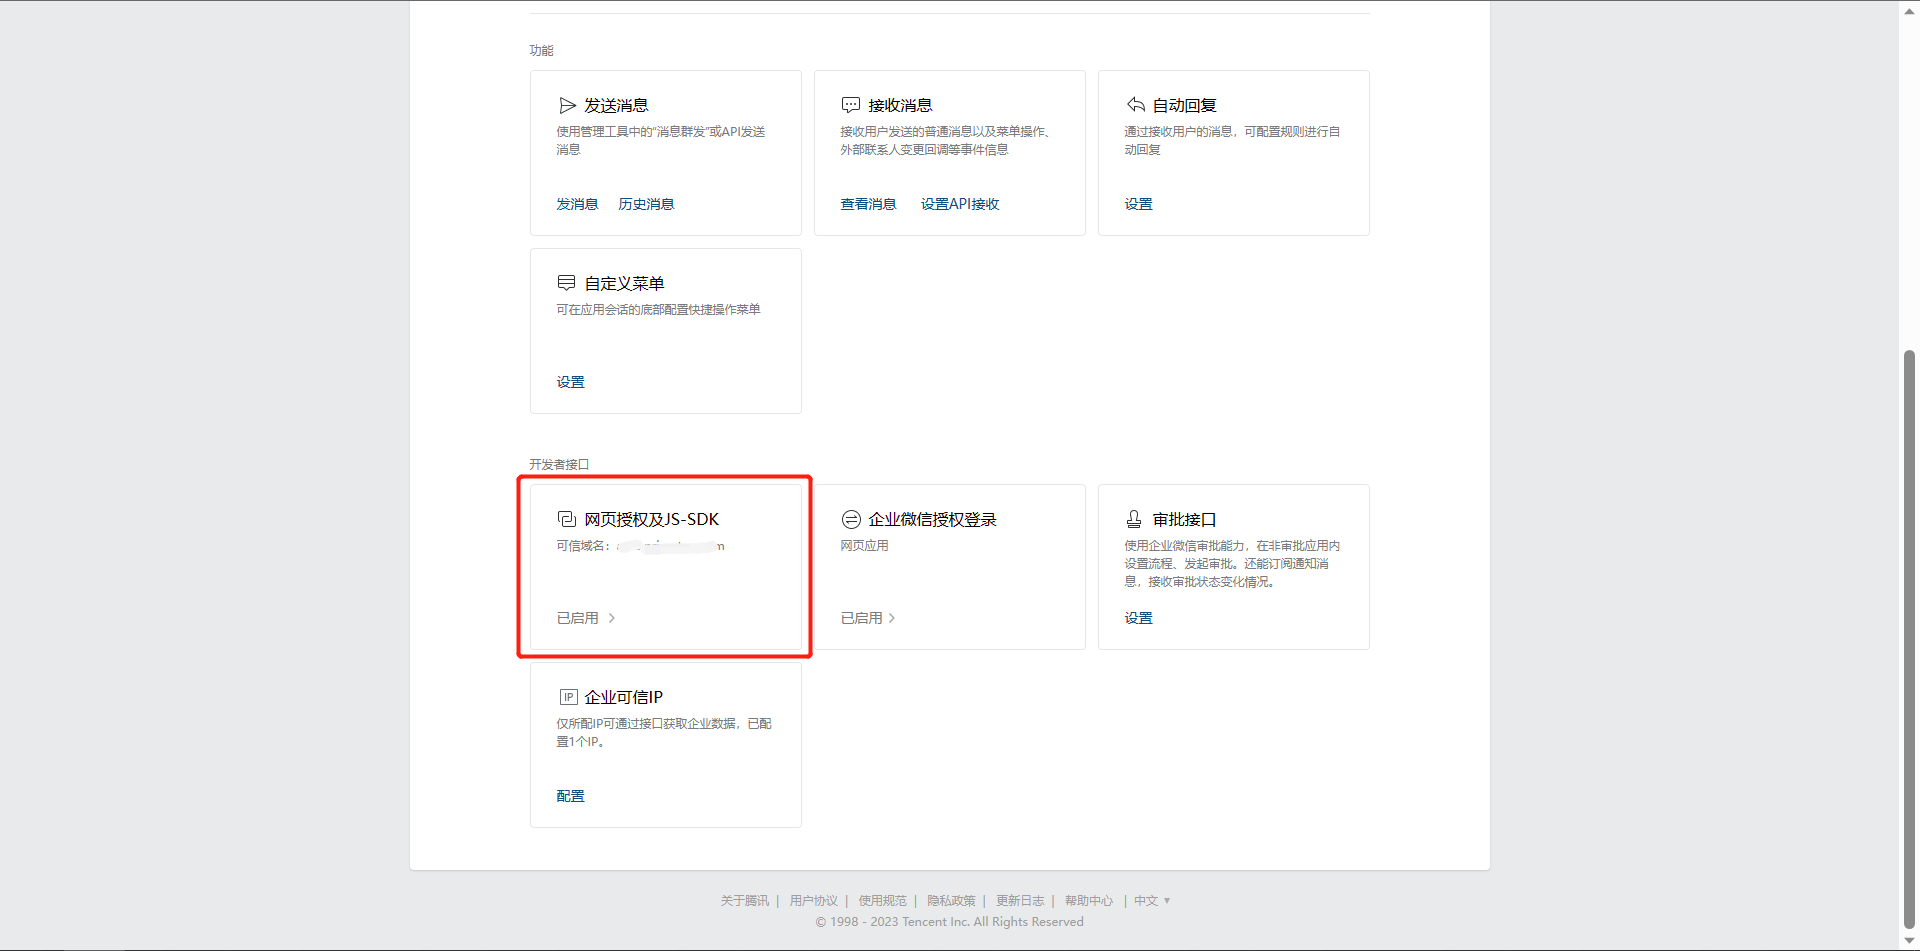Open 隐私政策 in the footer
Image resolution: width=1920 pixels, height=951 pixels.
click(x=950, y=901)
